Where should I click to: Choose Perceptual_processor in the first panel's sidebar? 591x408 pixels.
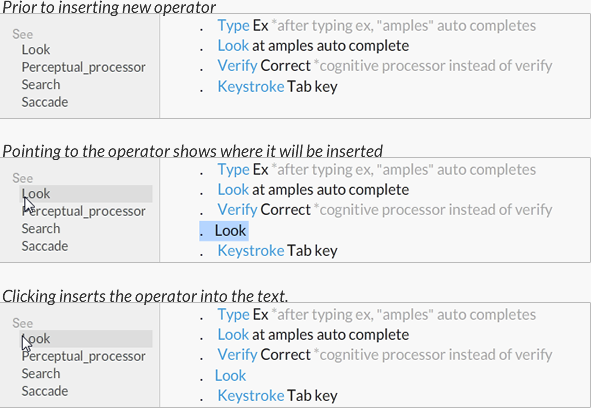[83, 67]
